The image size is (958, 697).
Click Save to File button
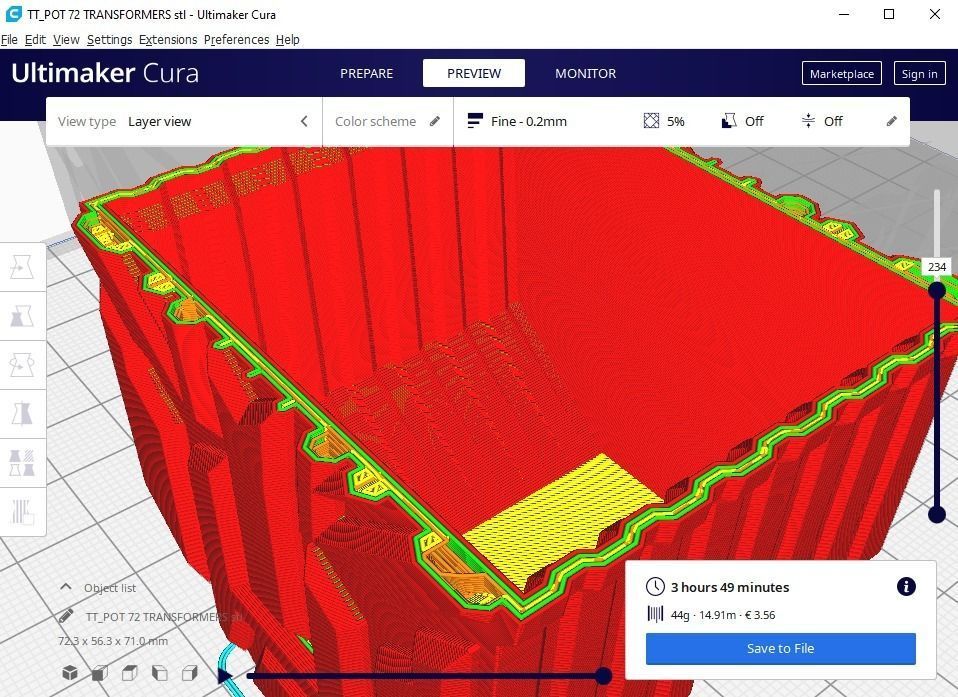(780, 648)
